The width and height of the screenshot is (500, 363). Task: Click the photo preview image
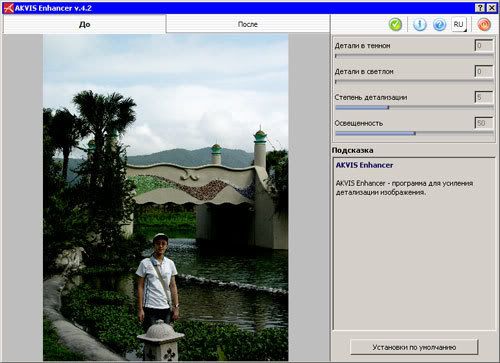click(x=166, y=197)
